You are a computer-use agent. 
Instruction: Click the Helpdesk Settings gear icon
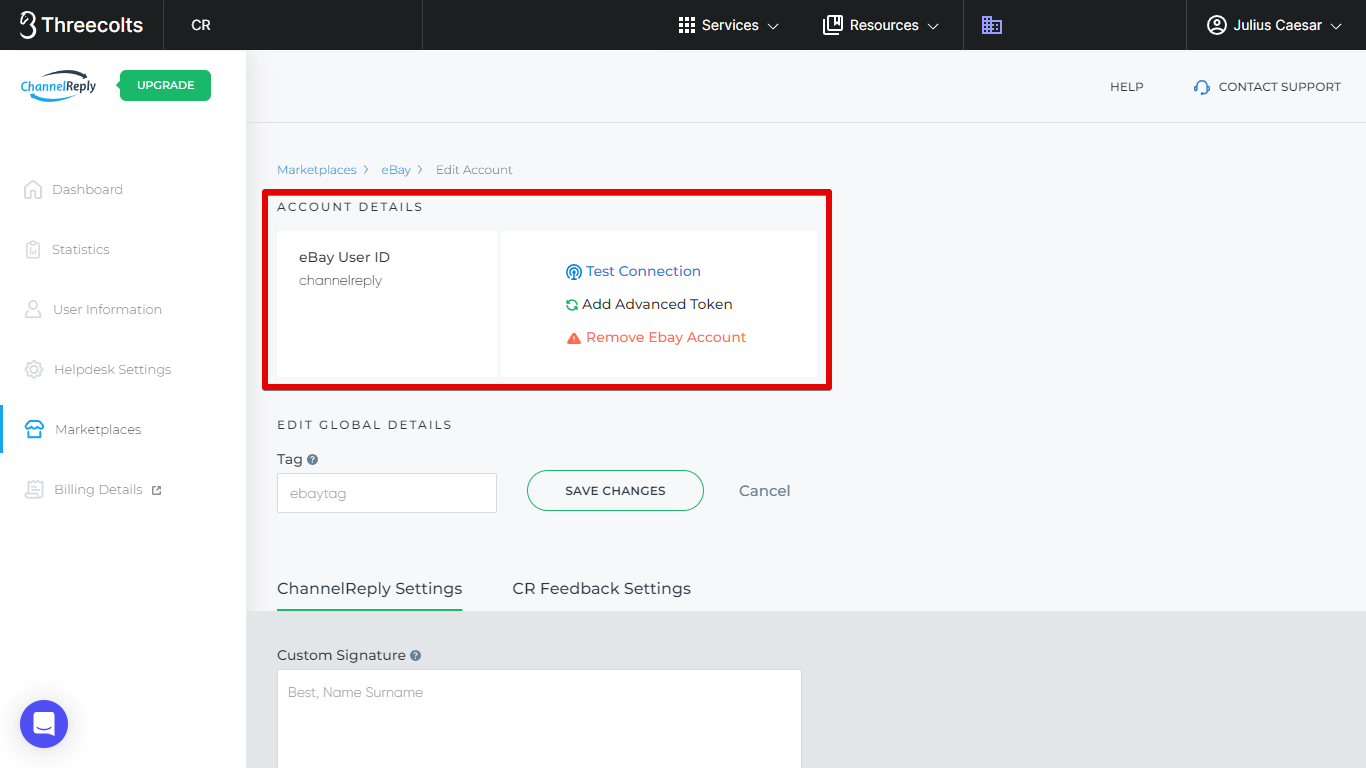34,369
